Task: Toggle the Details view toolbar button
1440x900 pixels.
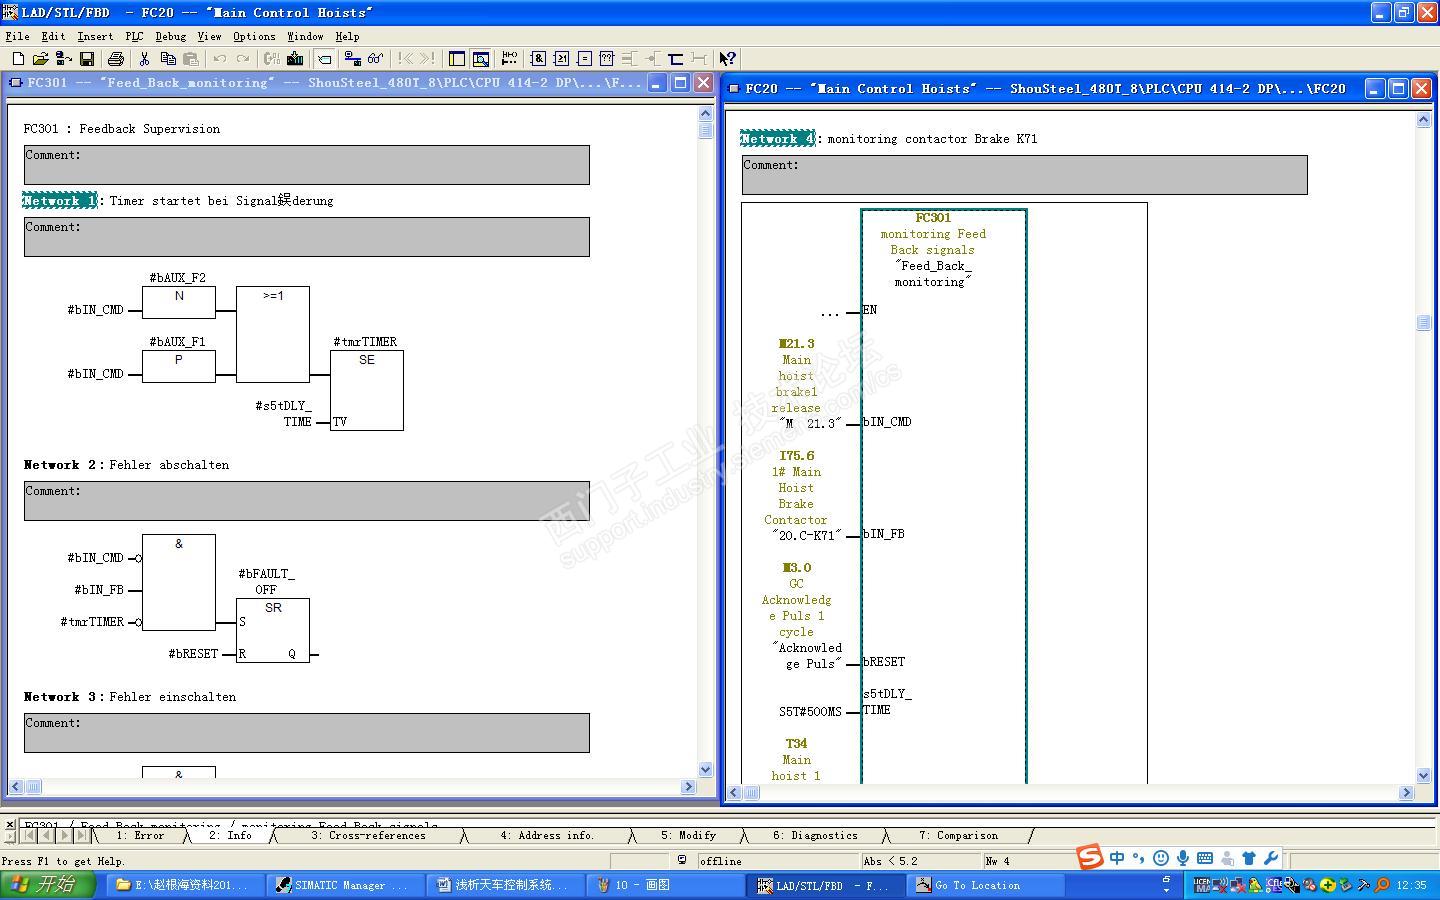Action: pos(481,59)
